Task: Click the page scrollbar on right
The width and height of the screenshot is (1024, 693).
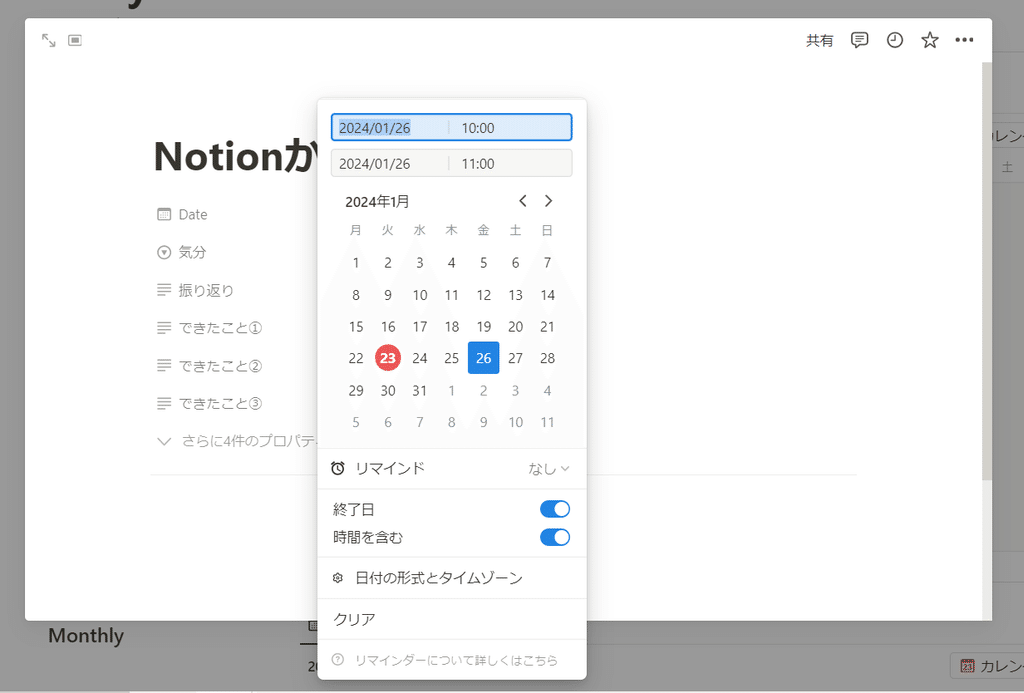Action: pos(987,271)
